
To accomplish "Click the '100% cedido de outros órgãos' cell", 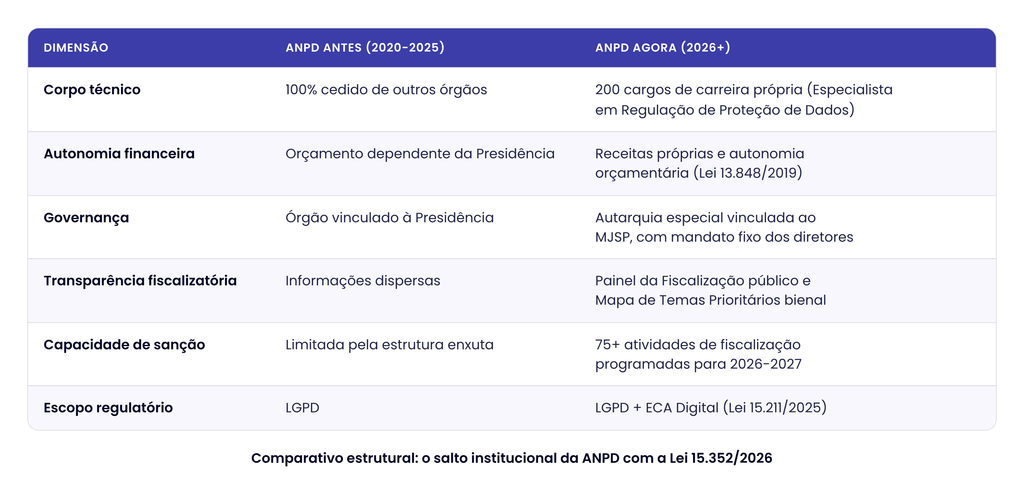I will coord(386,90).
